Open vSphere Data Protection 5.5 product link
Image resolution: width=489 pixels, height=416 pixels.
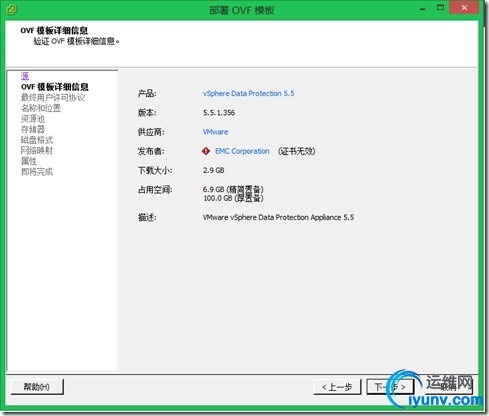(x=249, y=94)
